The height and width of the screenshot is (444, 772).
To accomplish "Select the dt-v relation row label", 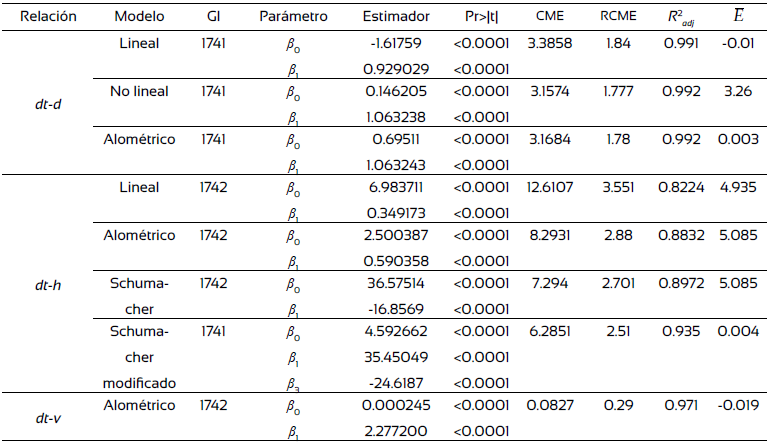I will 43,417.
